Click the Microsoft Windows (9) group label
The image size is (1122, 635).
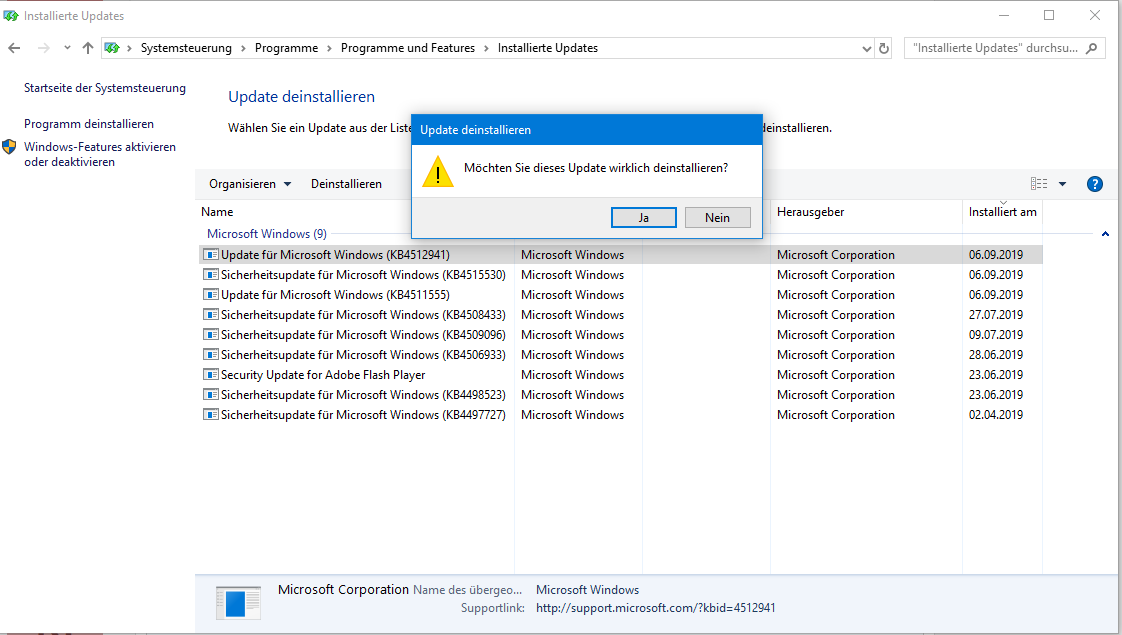tap(267, 234)
